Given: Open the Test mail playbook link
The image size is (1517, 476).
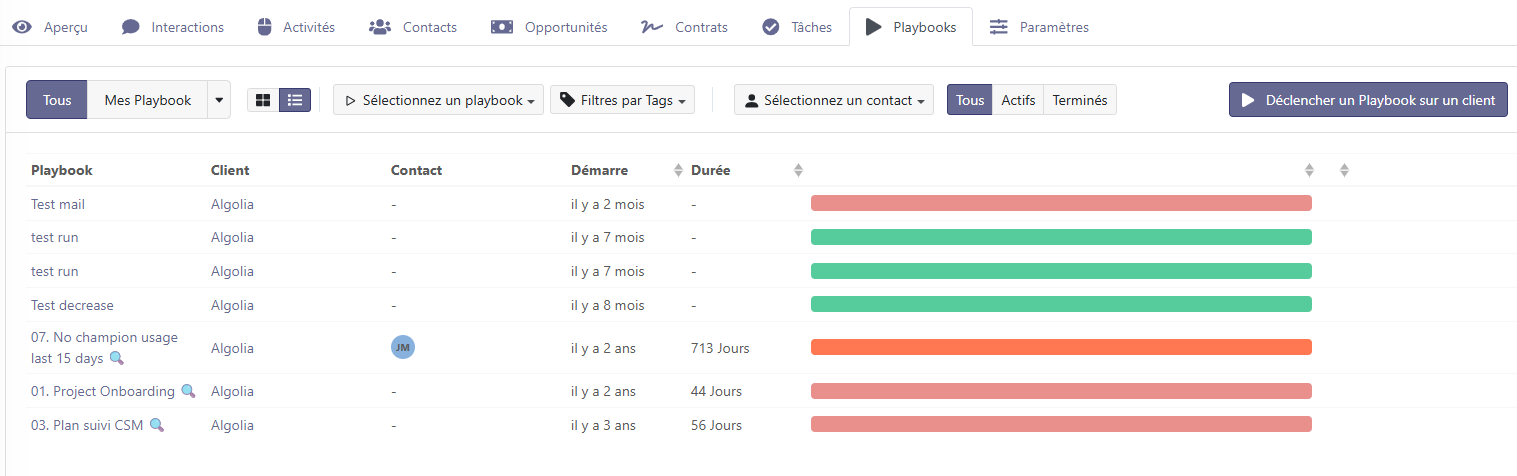Looking at the screenshot, I should (58, 204).
